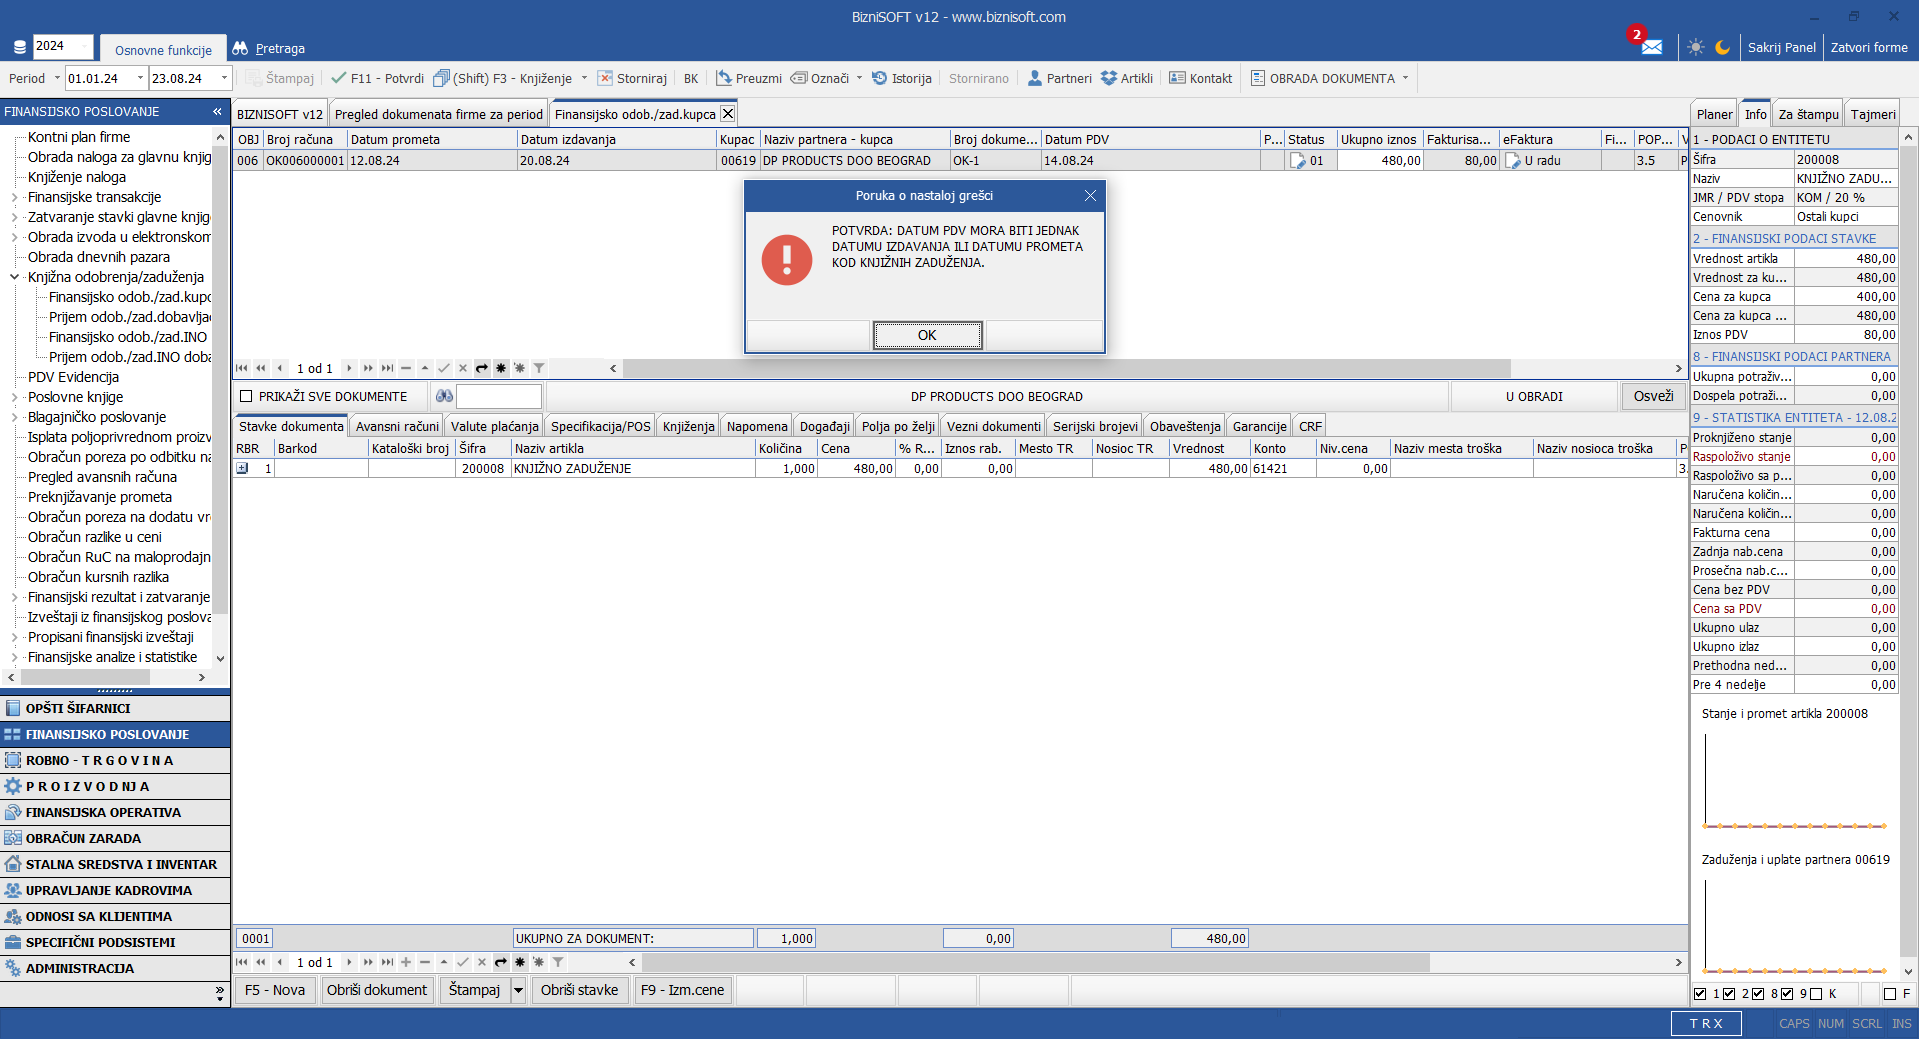Toggle the K checkbox in info panel footer

(x=1816, y=994)
